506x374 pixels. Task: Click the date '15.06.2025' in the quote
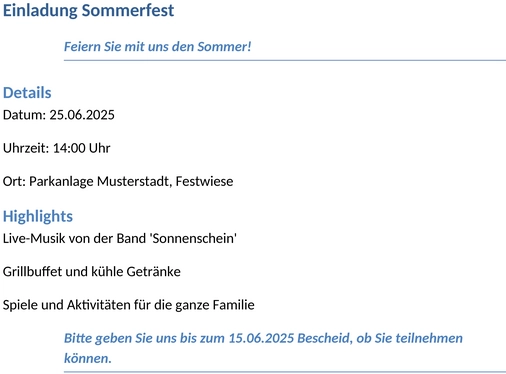click(x=261, y=338)
